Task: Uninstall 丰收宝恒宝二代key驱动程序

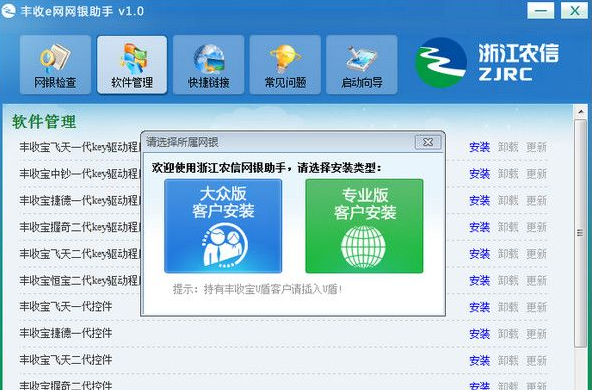Action: [x=508, y=281]
